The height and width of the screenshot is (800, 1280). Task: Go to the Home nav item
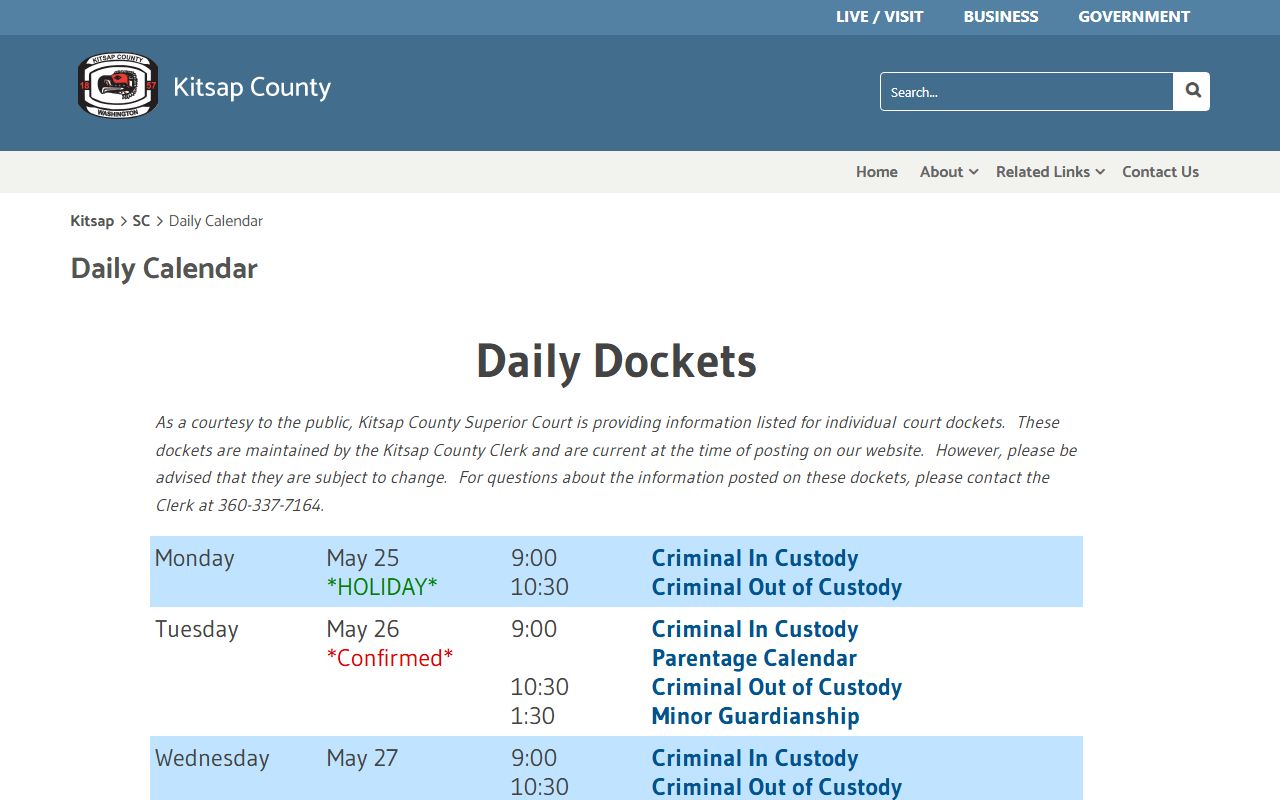(x=877, y=172)
